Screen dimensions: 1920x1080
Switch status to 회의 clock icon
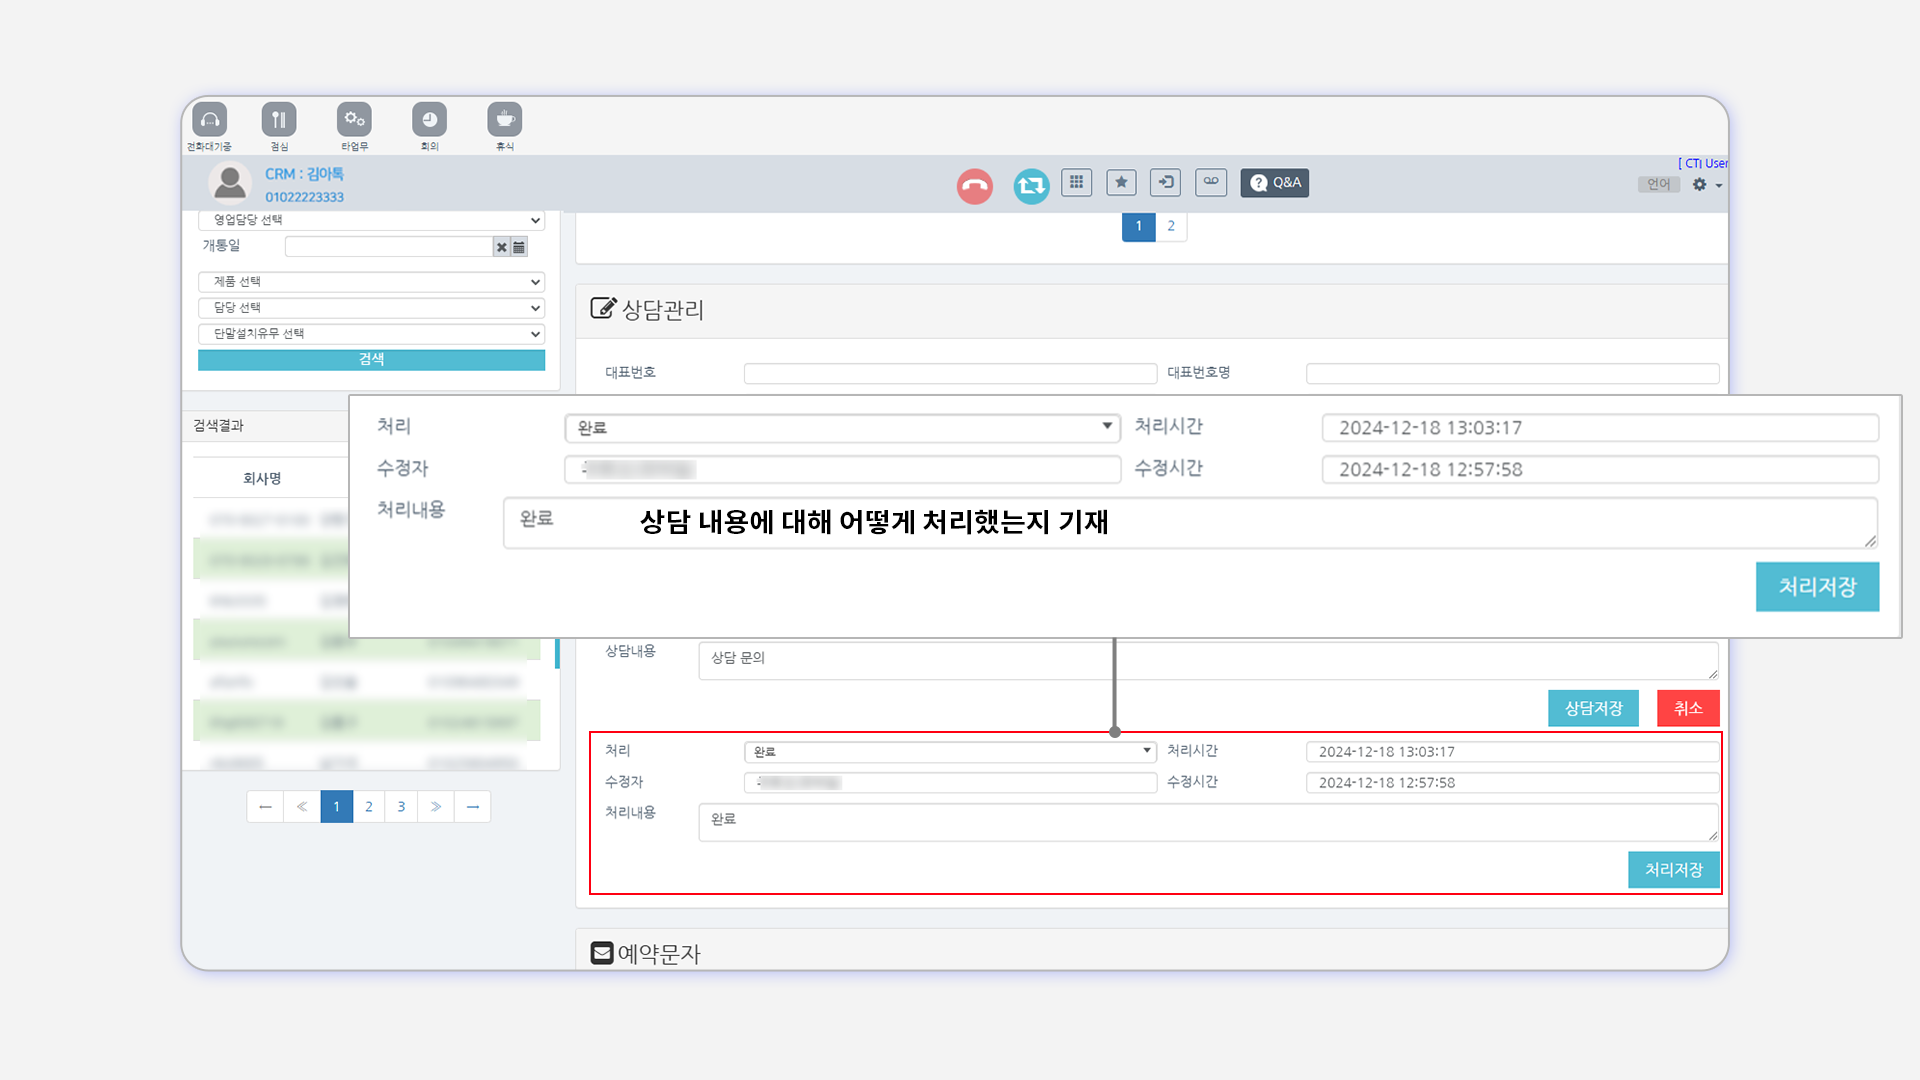tap(429, 120)
